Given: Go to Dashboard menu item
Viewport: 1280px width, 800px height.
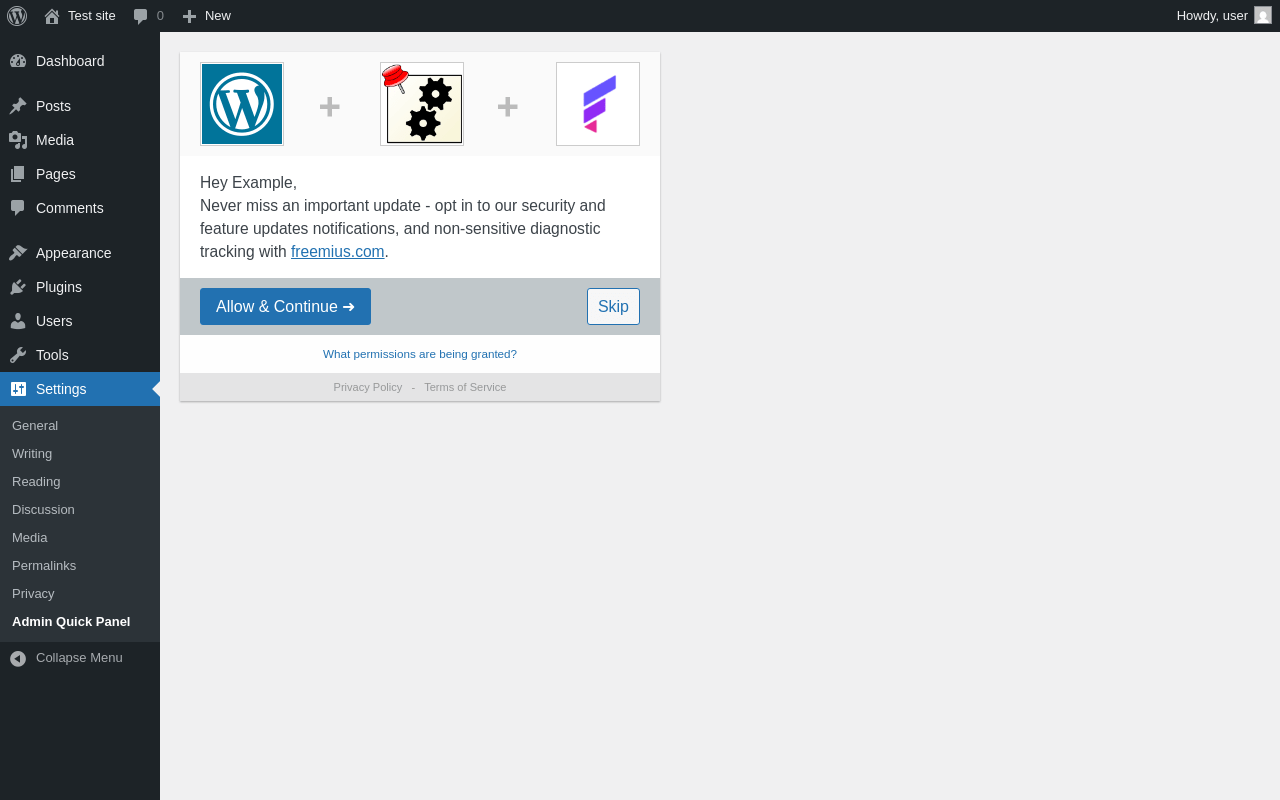Looking at the screenshot, I should click(70, 61).
